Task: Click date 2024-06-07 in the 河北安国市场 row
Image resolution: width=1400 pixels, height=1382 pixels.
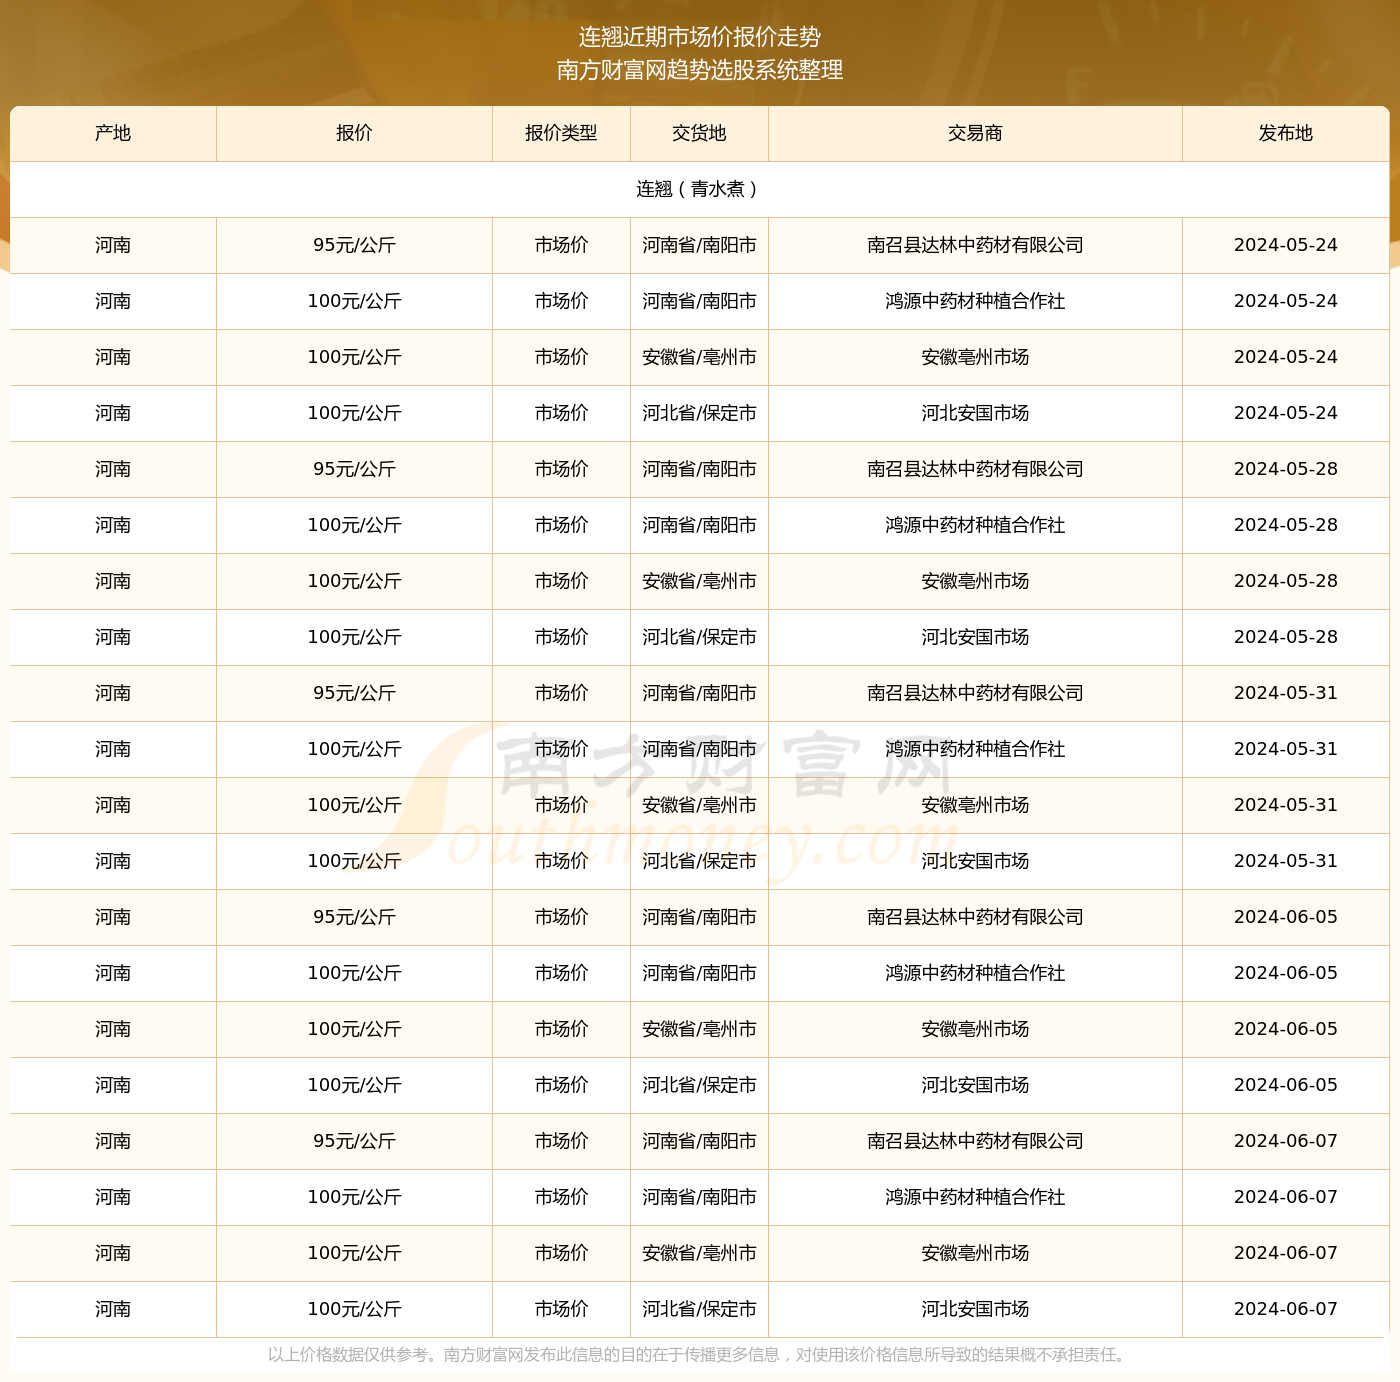Action: 1285,1309
